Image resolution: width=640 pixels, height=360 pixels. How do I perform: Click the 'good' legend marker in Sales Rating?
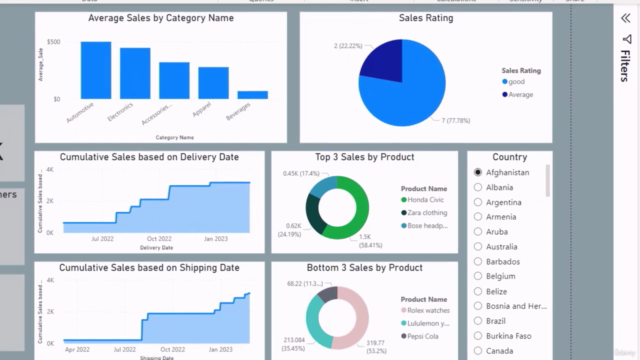504,82
